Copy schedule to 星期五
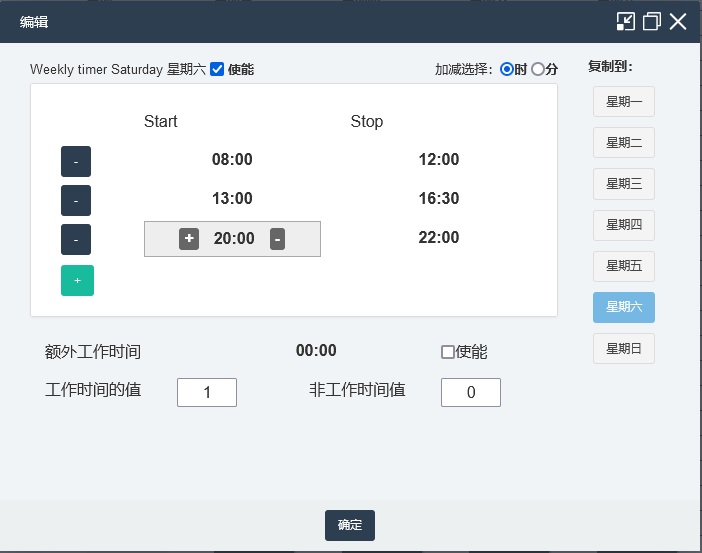 (624, 266)
